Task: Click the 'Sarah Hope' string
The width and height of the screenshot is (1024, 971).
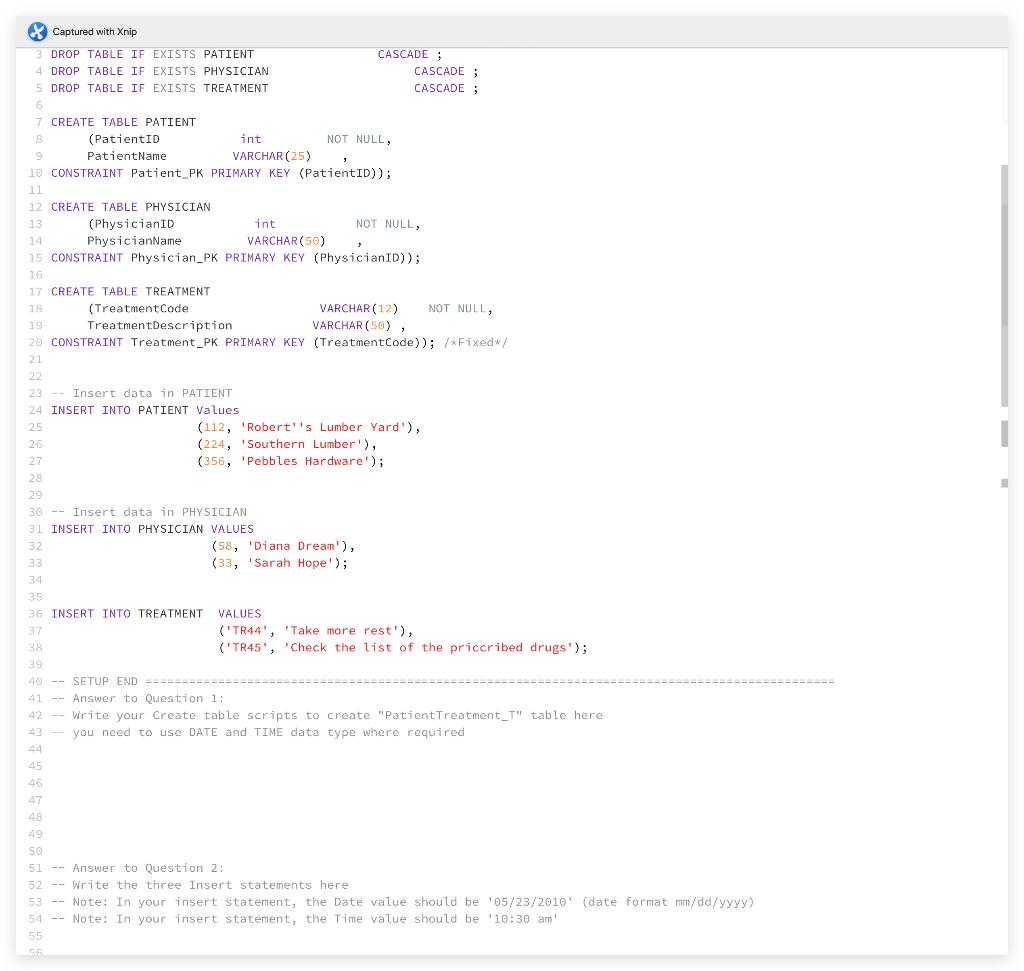Action: 290,564
